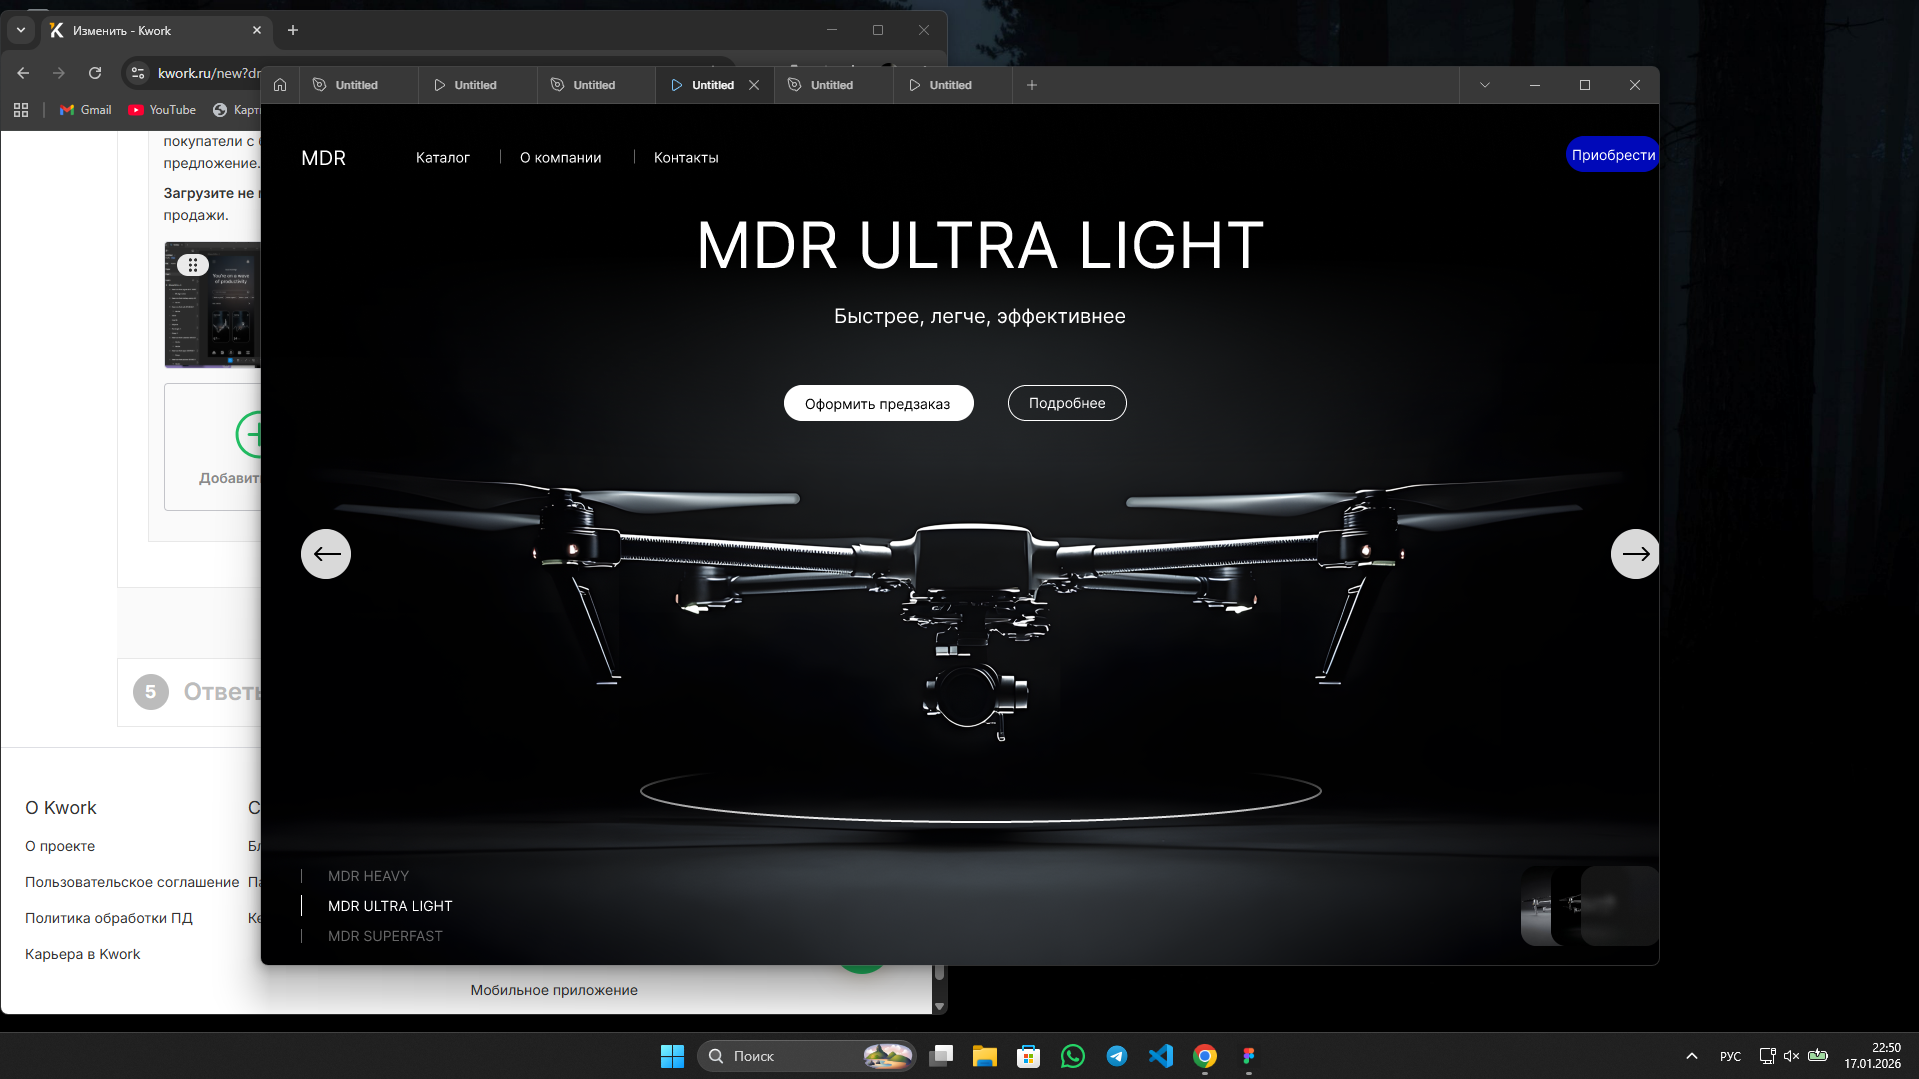The height and width of the screenshot is (1079, 1919).
Task: Reload the Kwork page in Chrome
Action: tap(95, 73)
